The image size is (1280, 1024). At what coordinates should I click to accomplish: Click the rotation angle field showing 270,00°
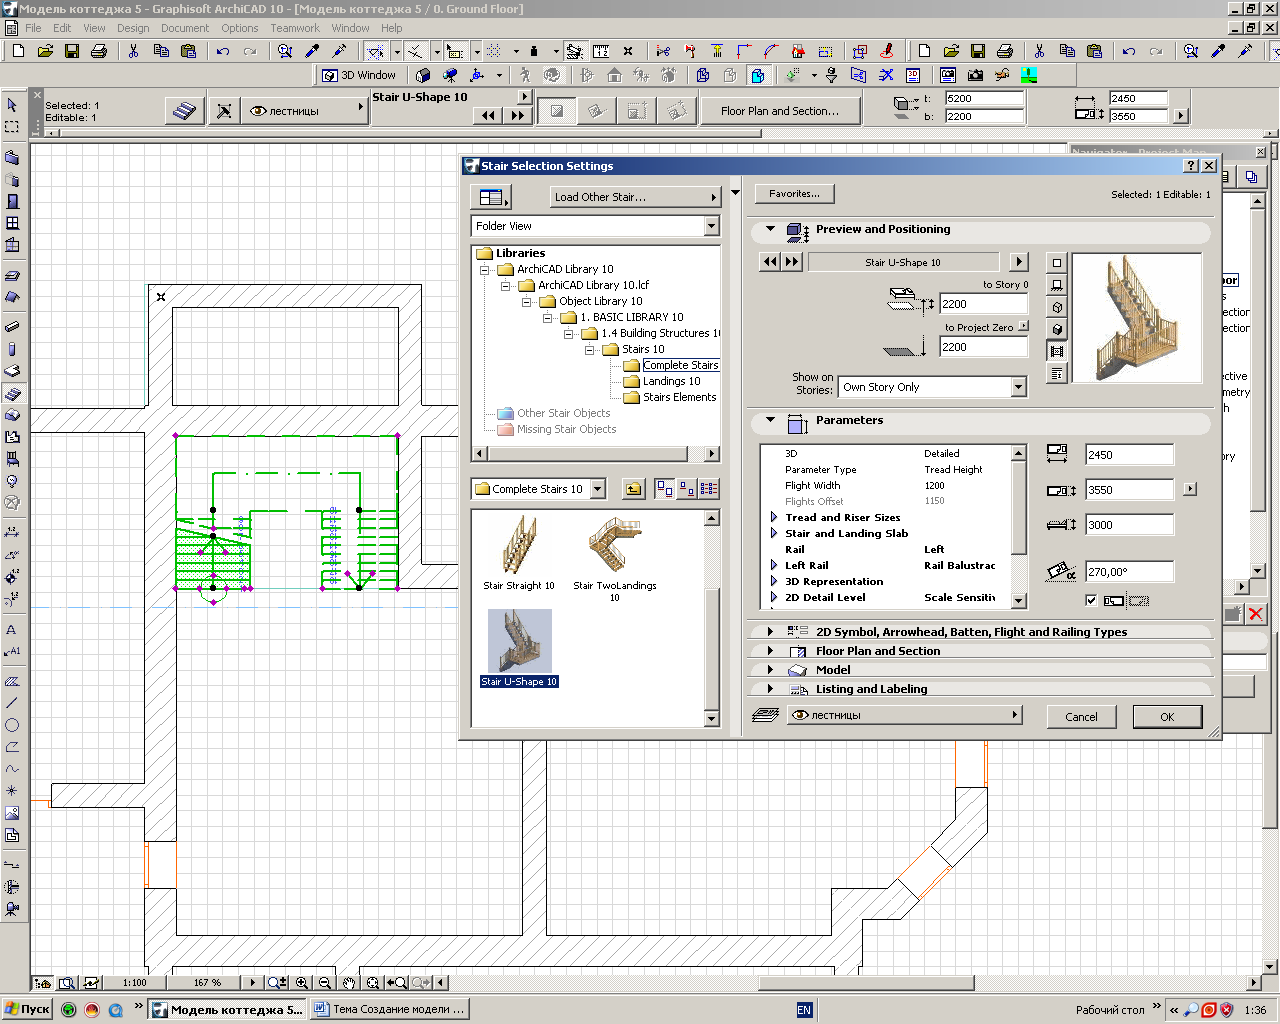click(1129, 572)
